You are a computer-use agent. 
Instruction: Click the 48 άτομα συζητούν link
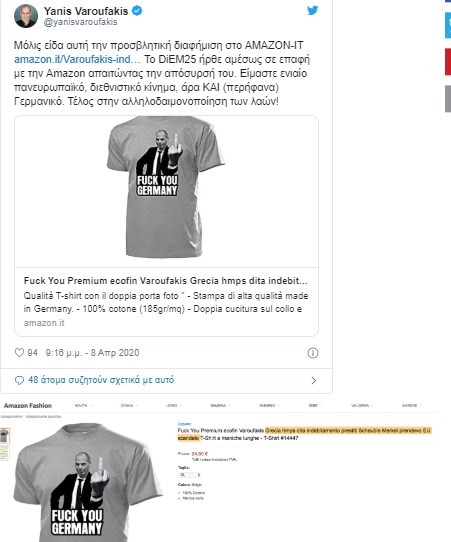click(x=101, y=380)
